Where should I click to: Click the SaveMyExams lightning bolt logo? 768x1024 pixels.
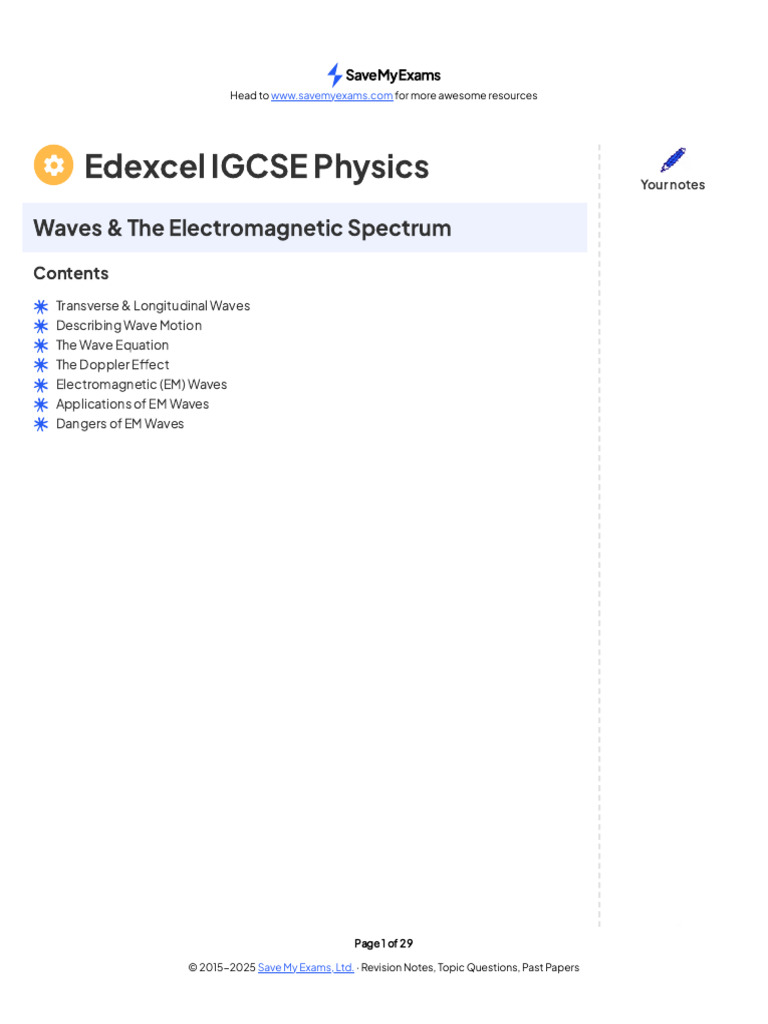334,75
